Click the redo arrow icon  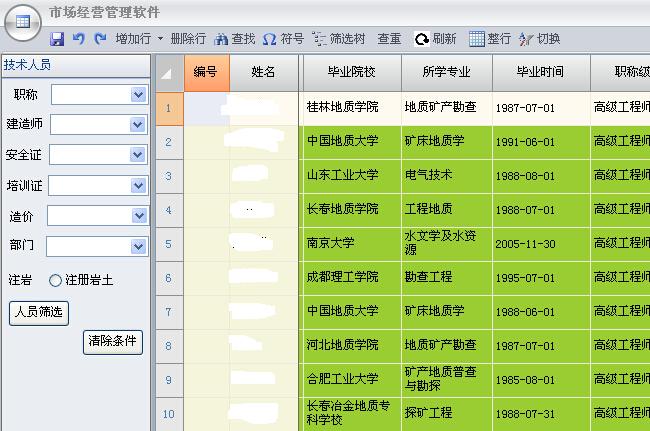[x=100, y=39]
